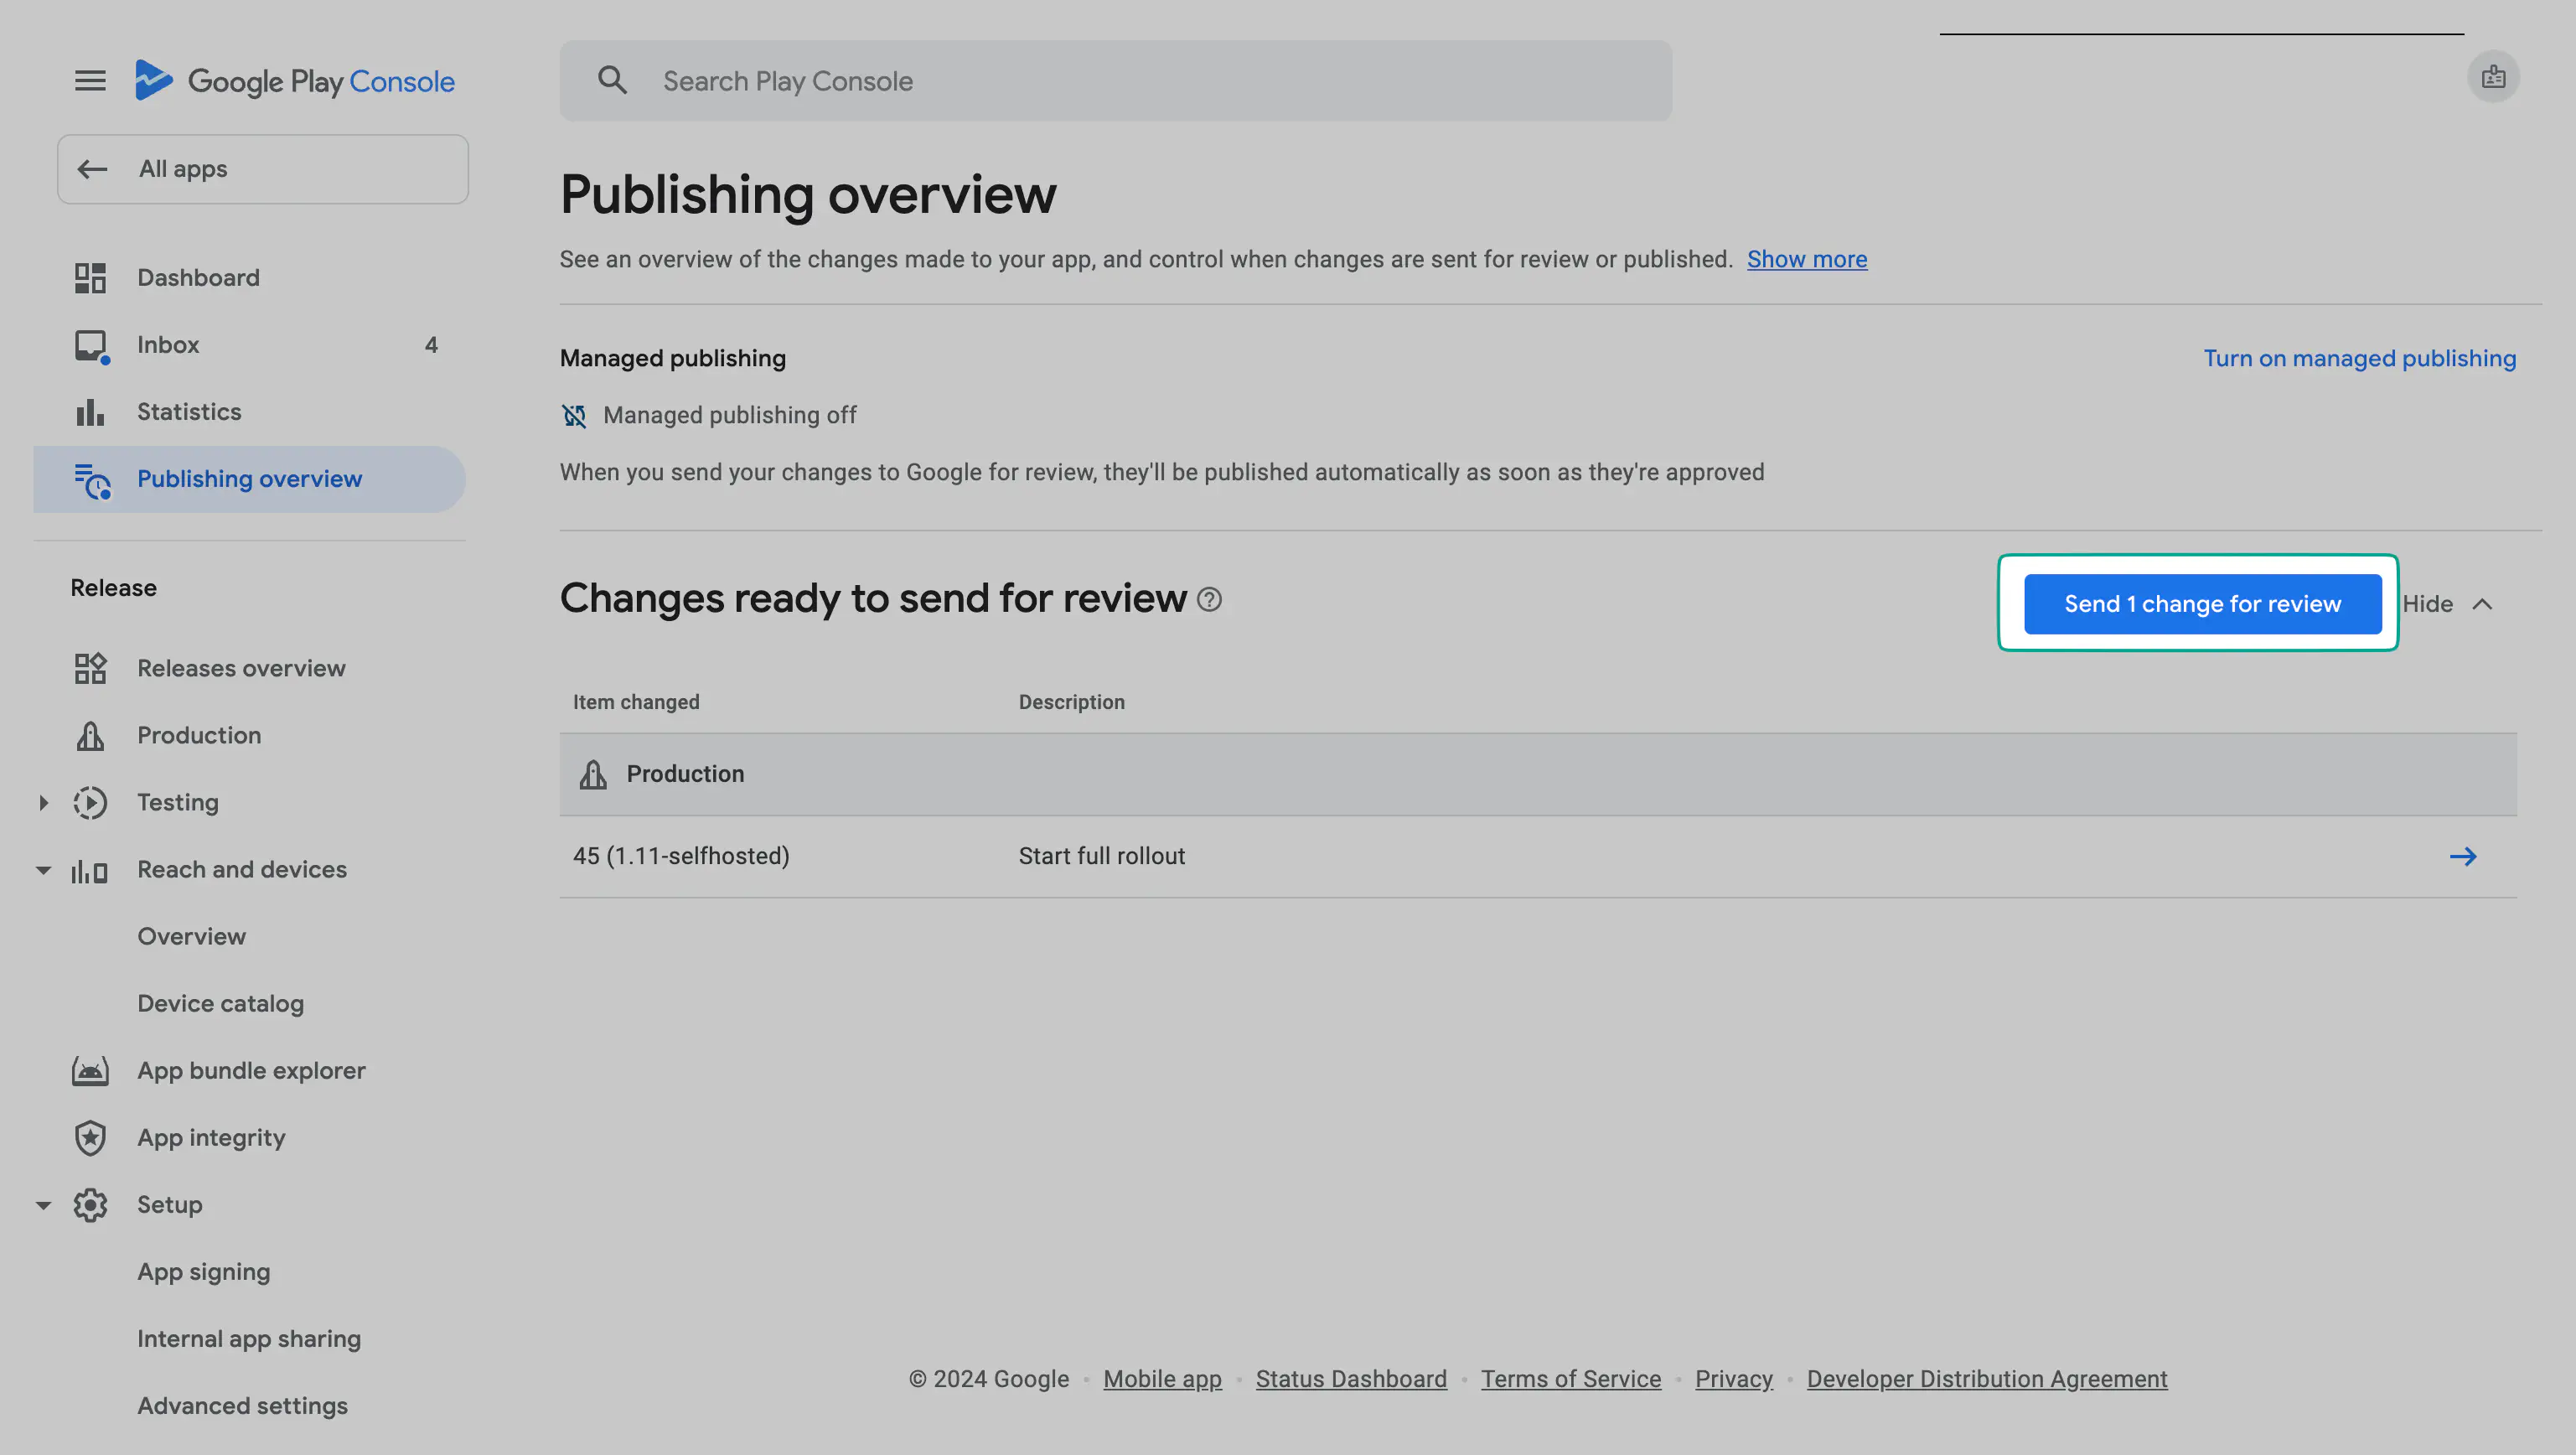The image size is (2576, 1455).
Task: Go back to All apps
Action: point(262,169)
